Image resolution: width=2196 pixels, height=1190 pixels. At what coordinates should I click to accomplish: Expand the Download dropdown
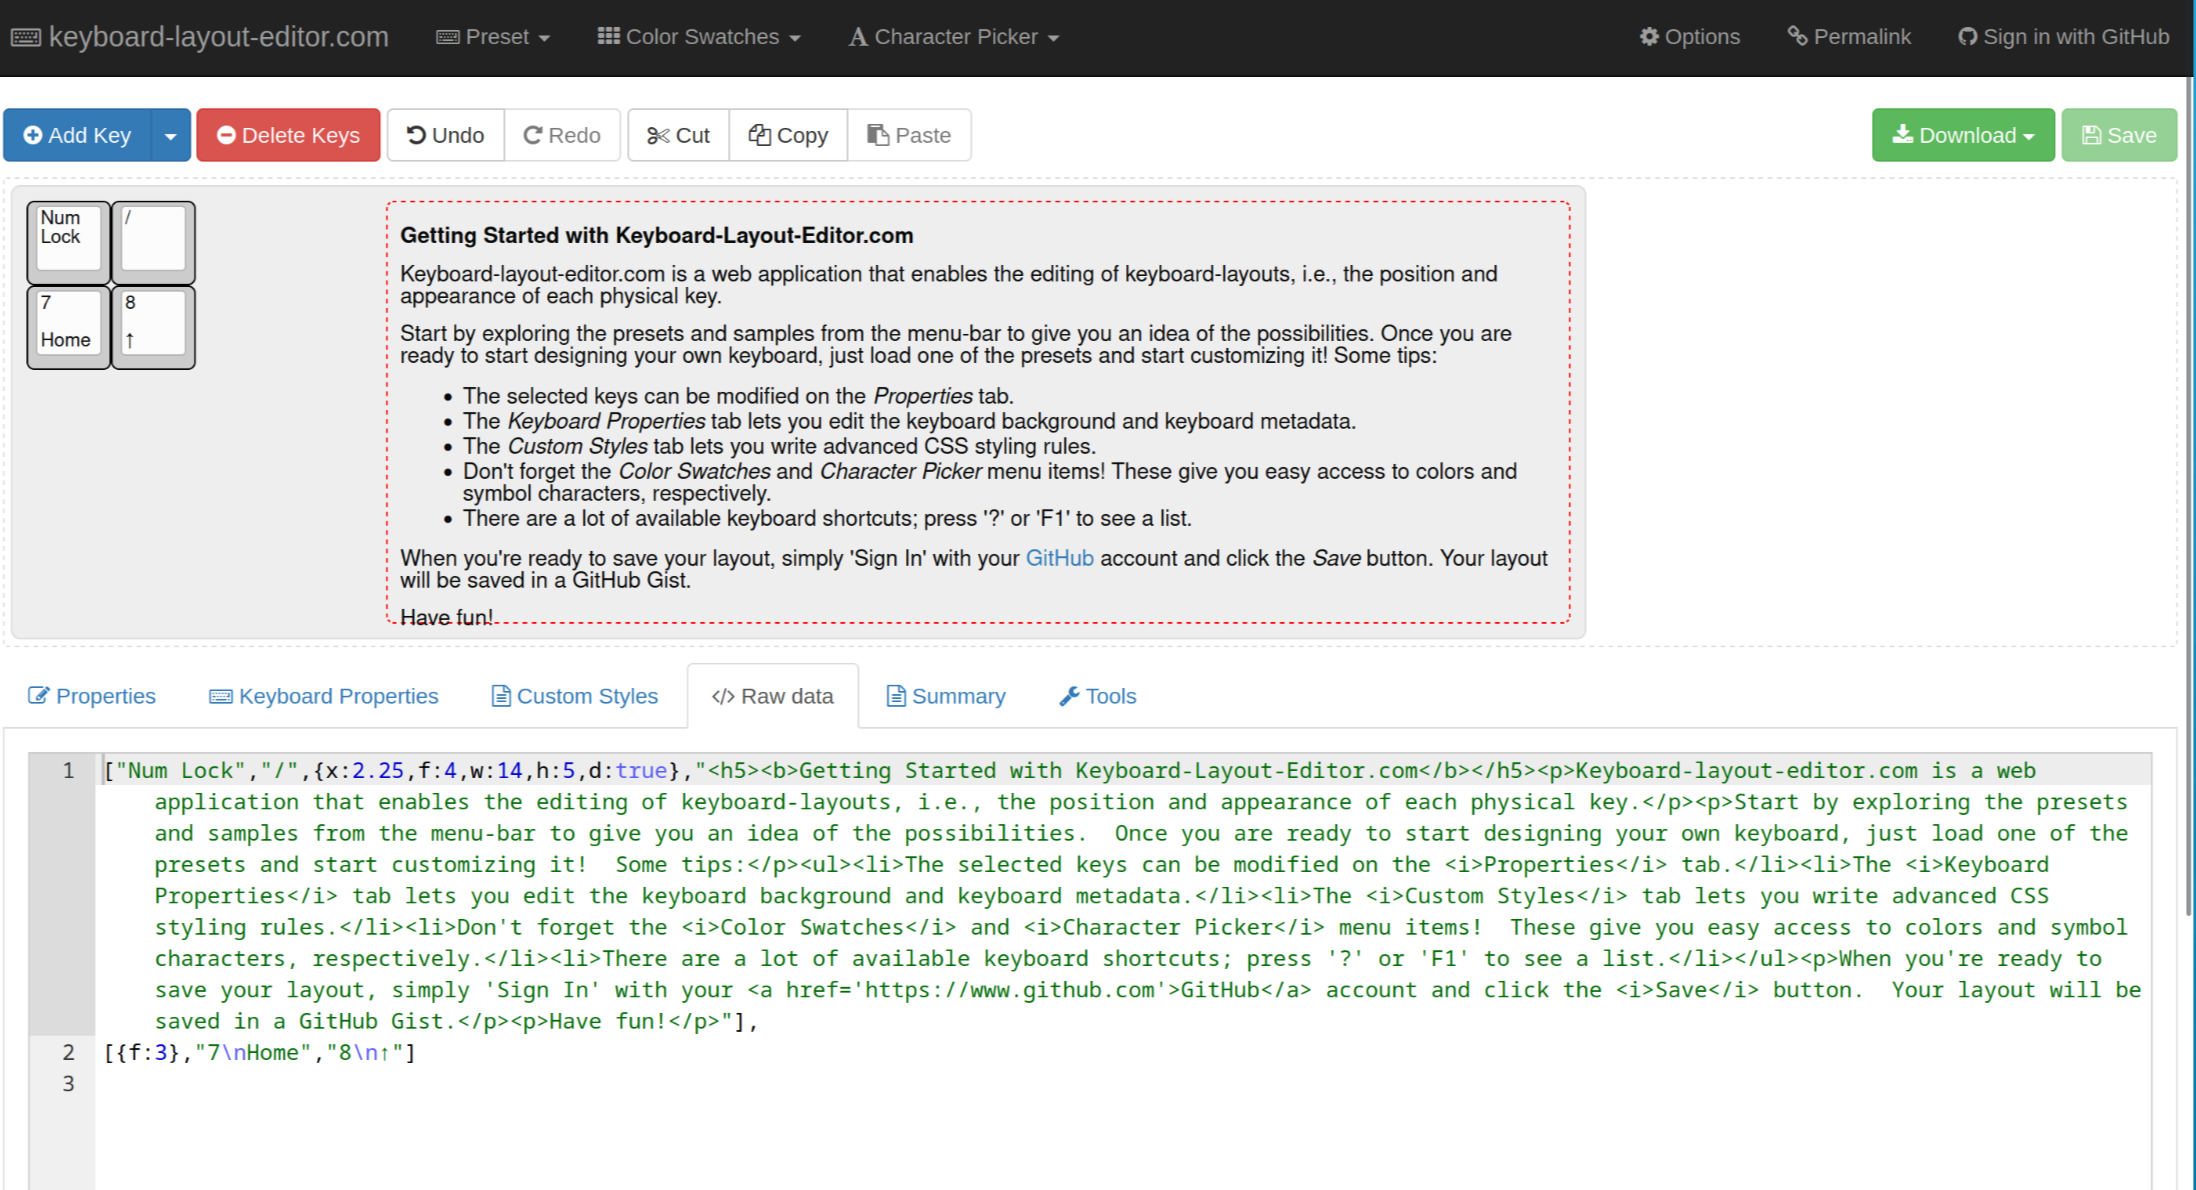[1962, 135]
